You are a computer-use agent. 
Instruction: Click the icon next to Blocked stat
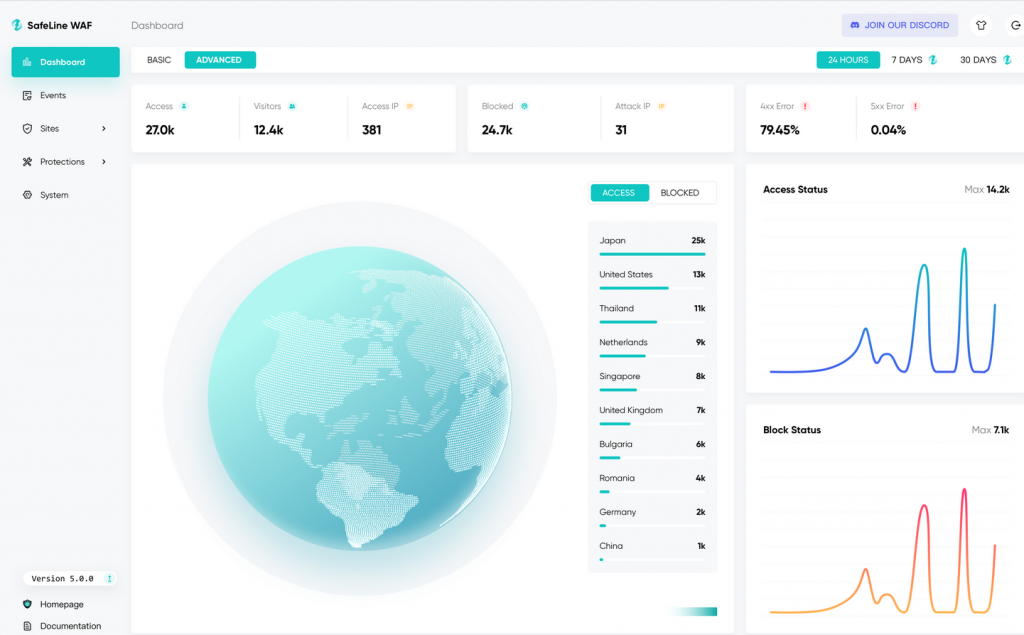(x=525, y=106)
